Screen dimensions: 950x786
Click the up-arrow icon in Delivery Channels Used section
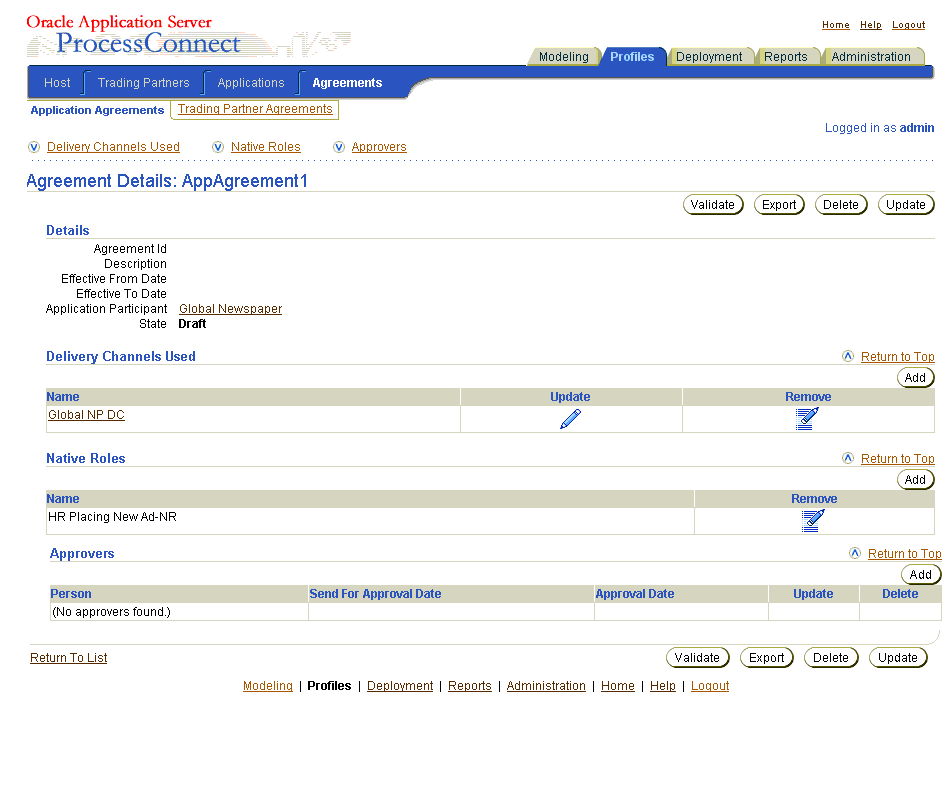(x=848, y=356)
